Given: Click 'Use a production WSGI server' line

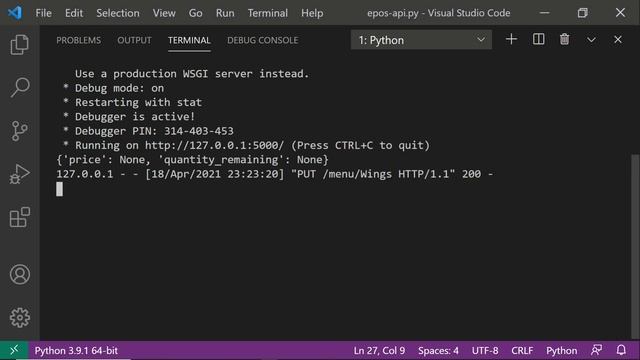Looking at the screenshot, I should [x=192, y=74].
